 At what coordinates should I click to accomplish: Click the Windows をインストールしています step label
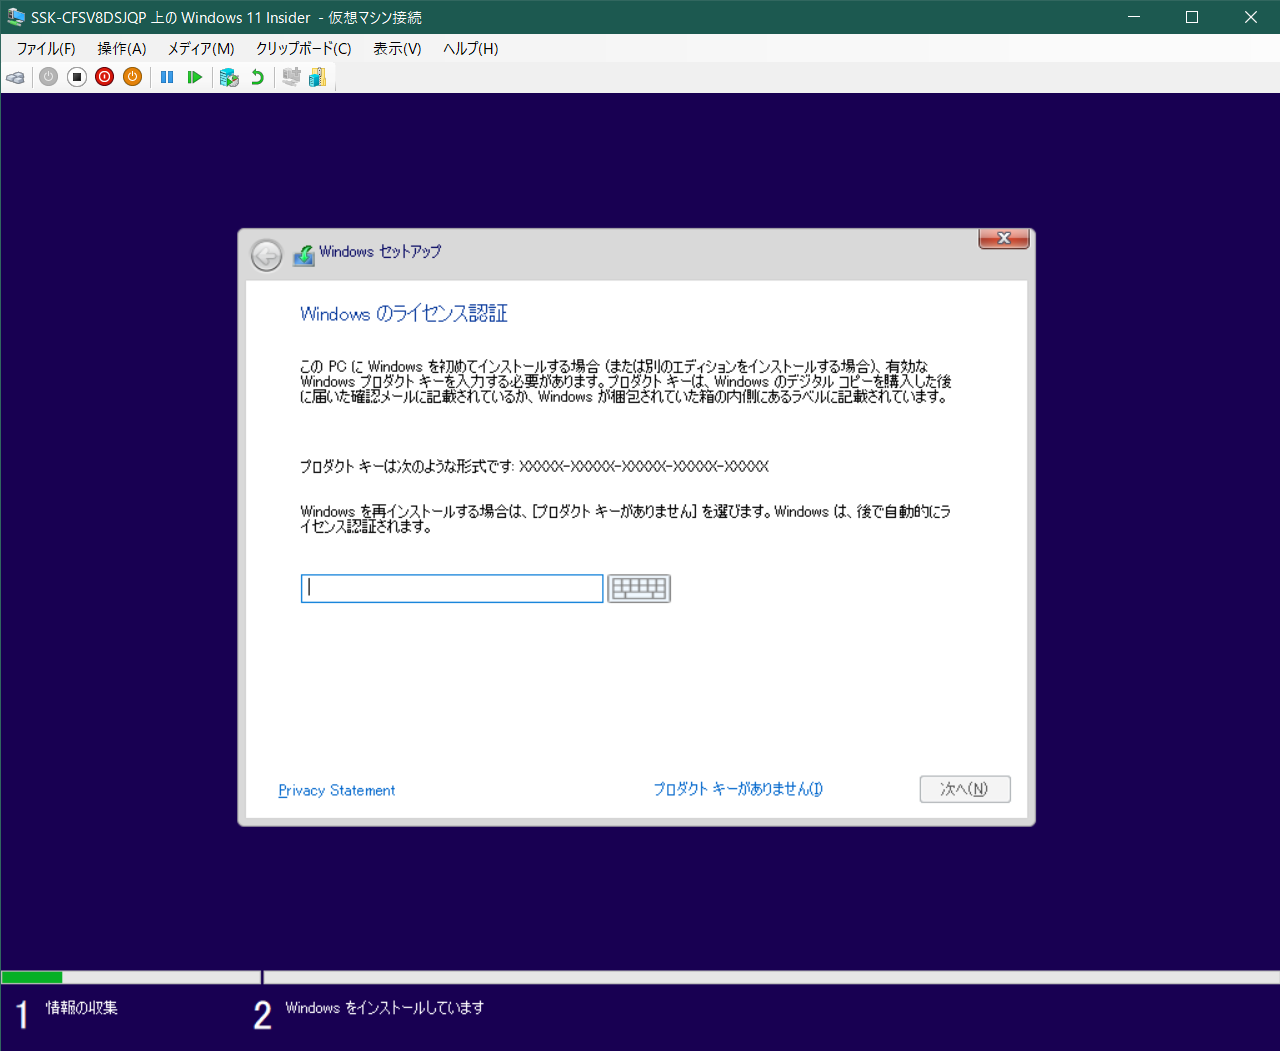pos(385,1008)
